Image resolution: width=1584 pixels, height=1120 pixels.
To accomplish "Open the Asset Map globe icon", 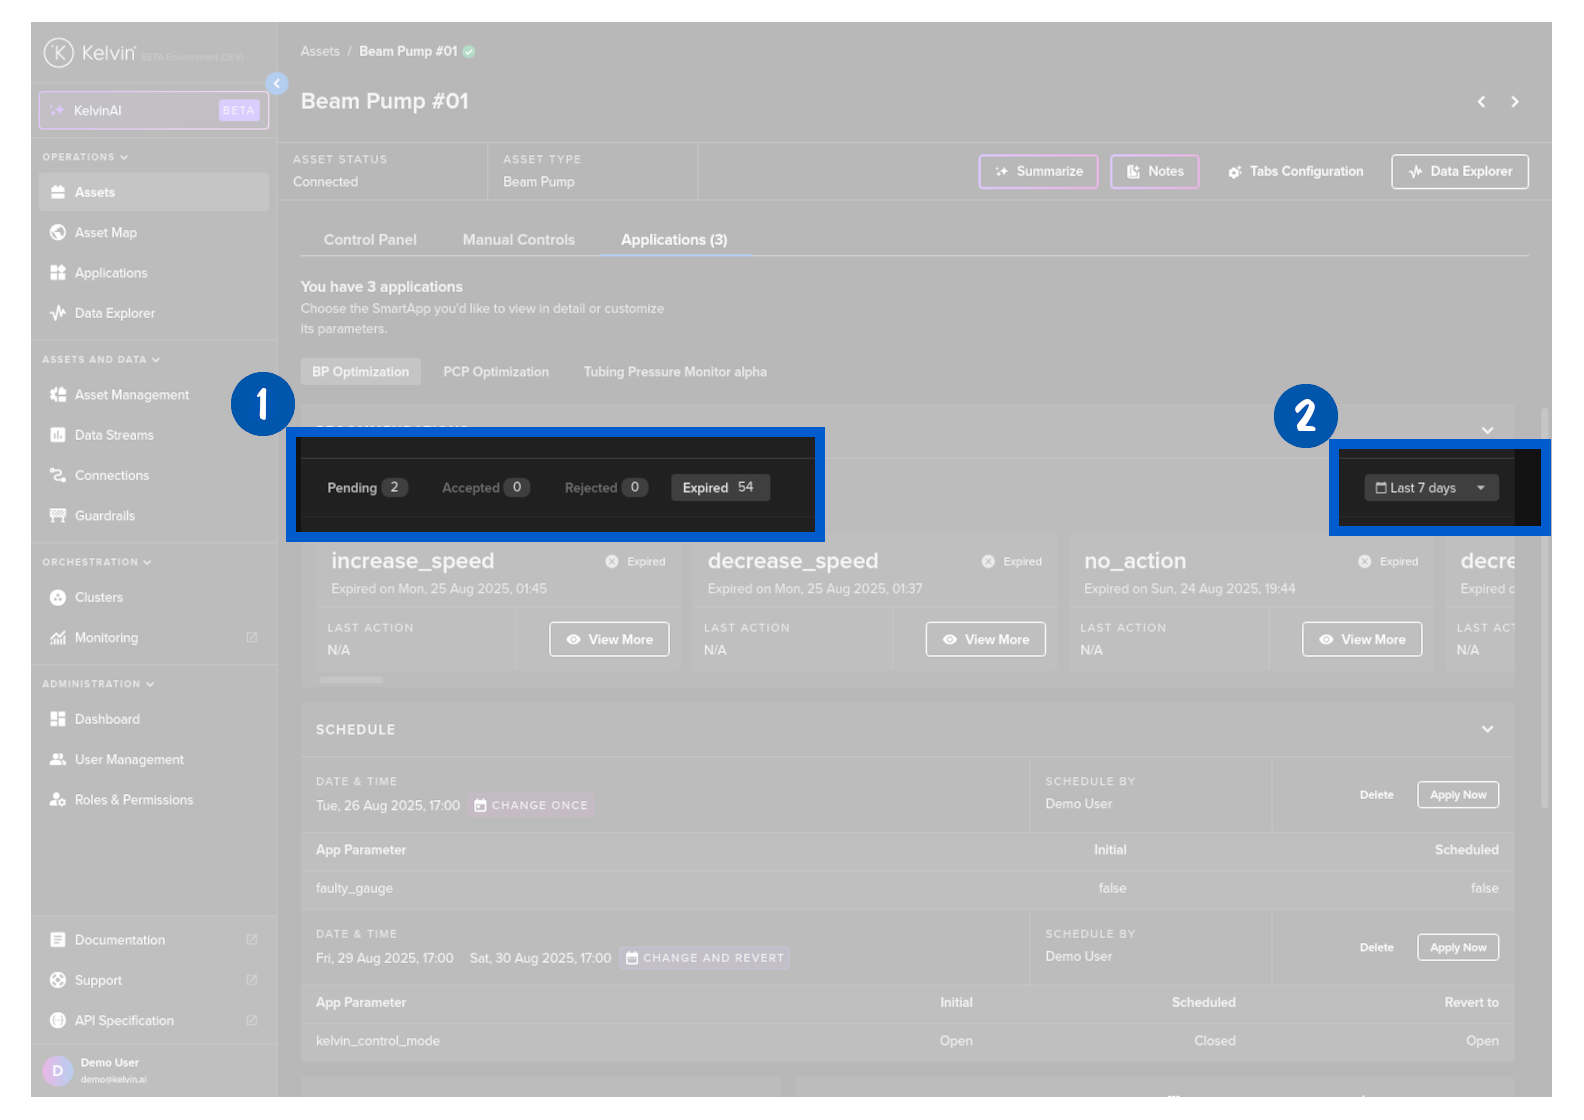I will tap(58, 232).
